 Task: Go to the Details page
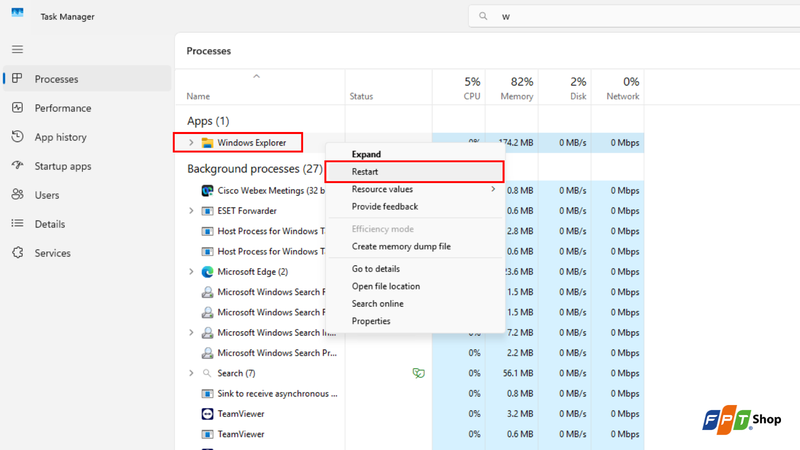click(87, 224)
